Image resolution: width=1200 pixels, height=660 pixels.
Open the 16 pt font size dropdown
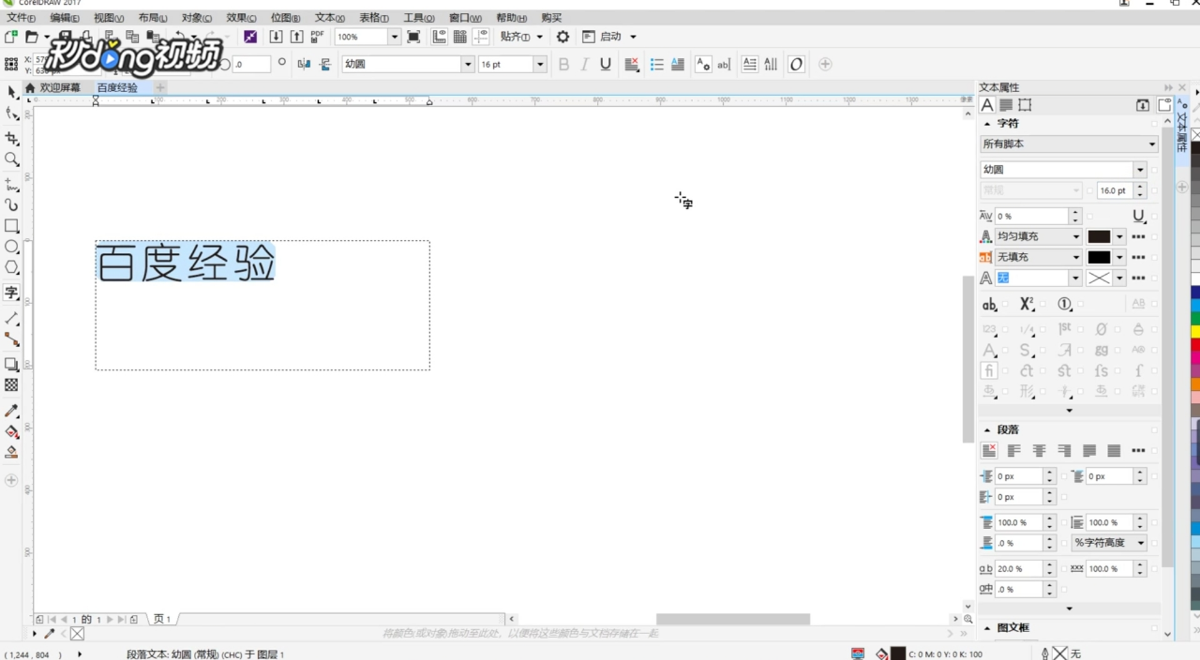tap(540, 64)
